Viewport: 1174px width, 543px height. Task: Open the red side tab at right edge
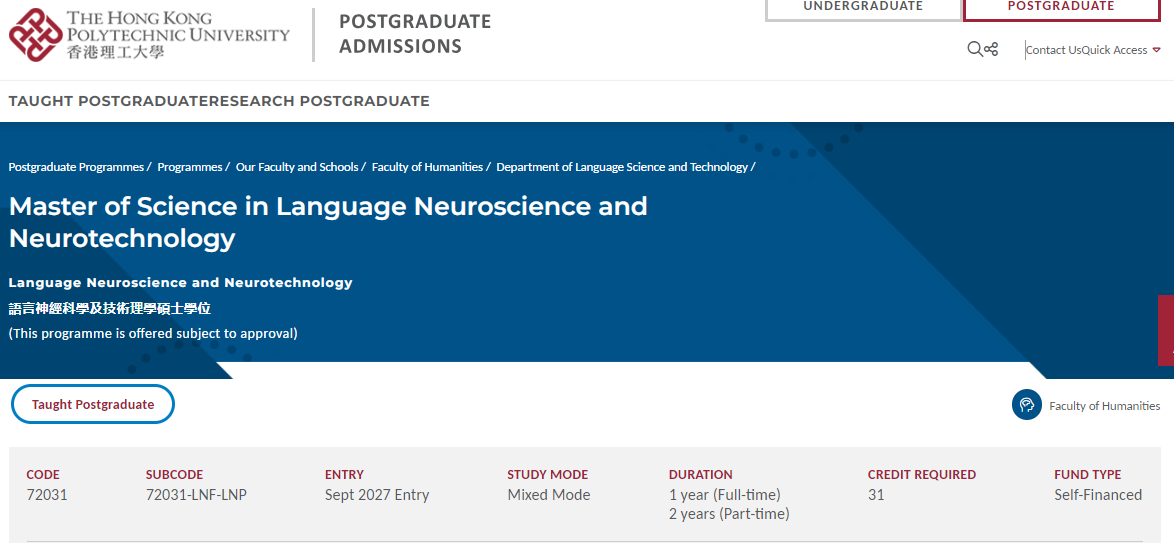click(1166, 330)
